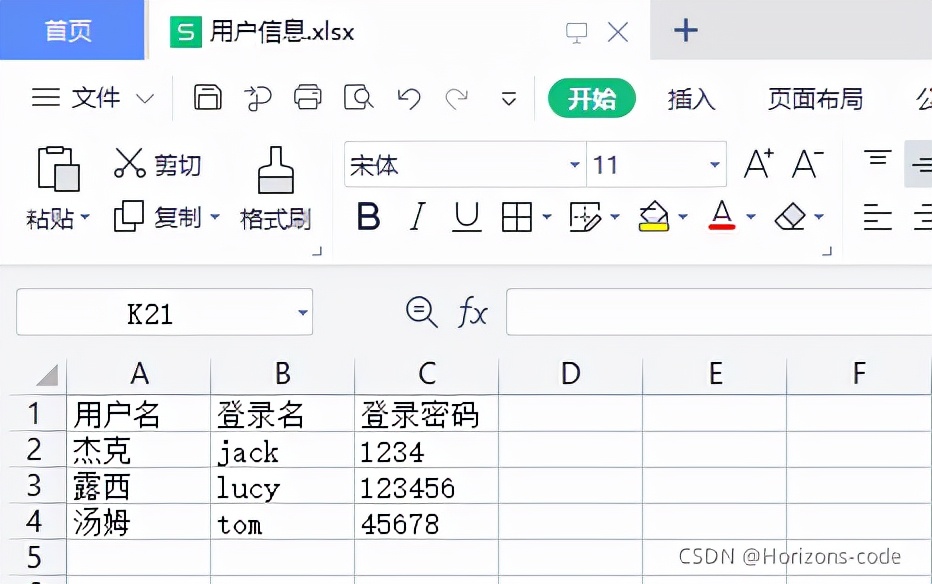Toggle bold formatting
The width and height of the screenshot is (932, 584).
tap(368, 216)
